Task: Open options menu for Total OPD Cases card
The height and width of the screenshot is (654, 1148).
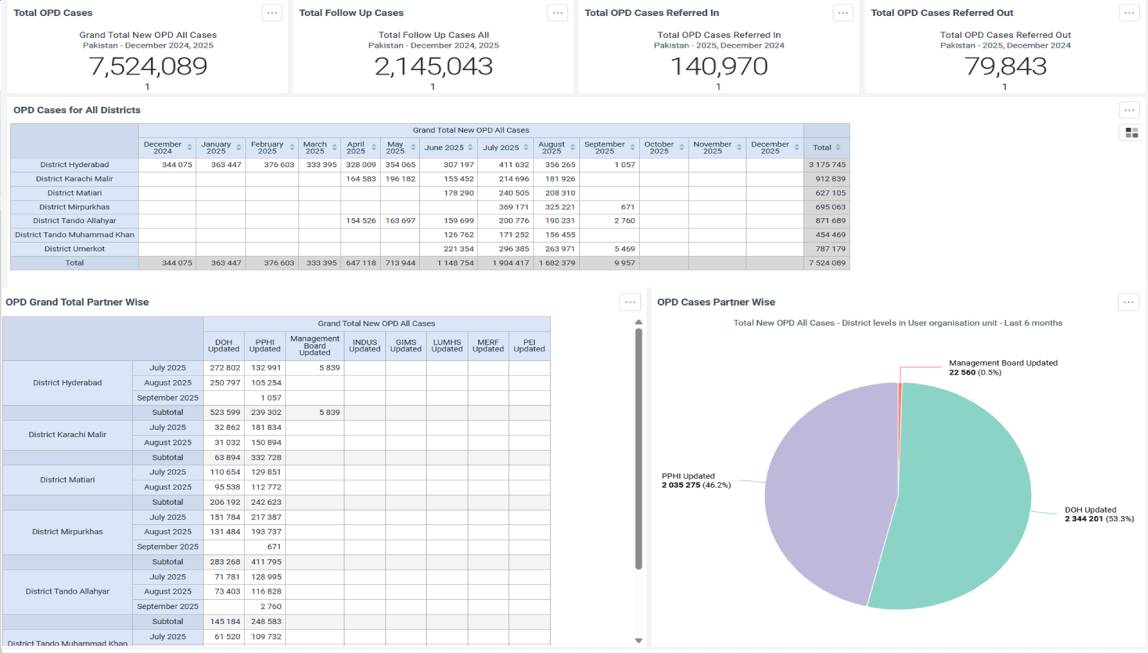Action: tap(272, 13)
